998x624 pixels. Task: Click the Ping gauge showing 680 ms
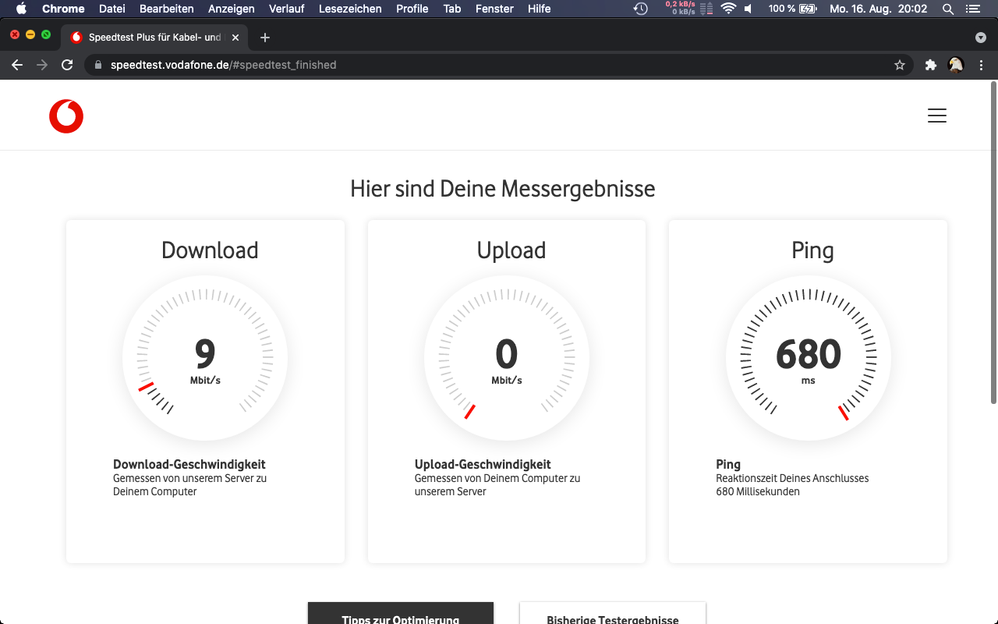[x=808, y=358]
